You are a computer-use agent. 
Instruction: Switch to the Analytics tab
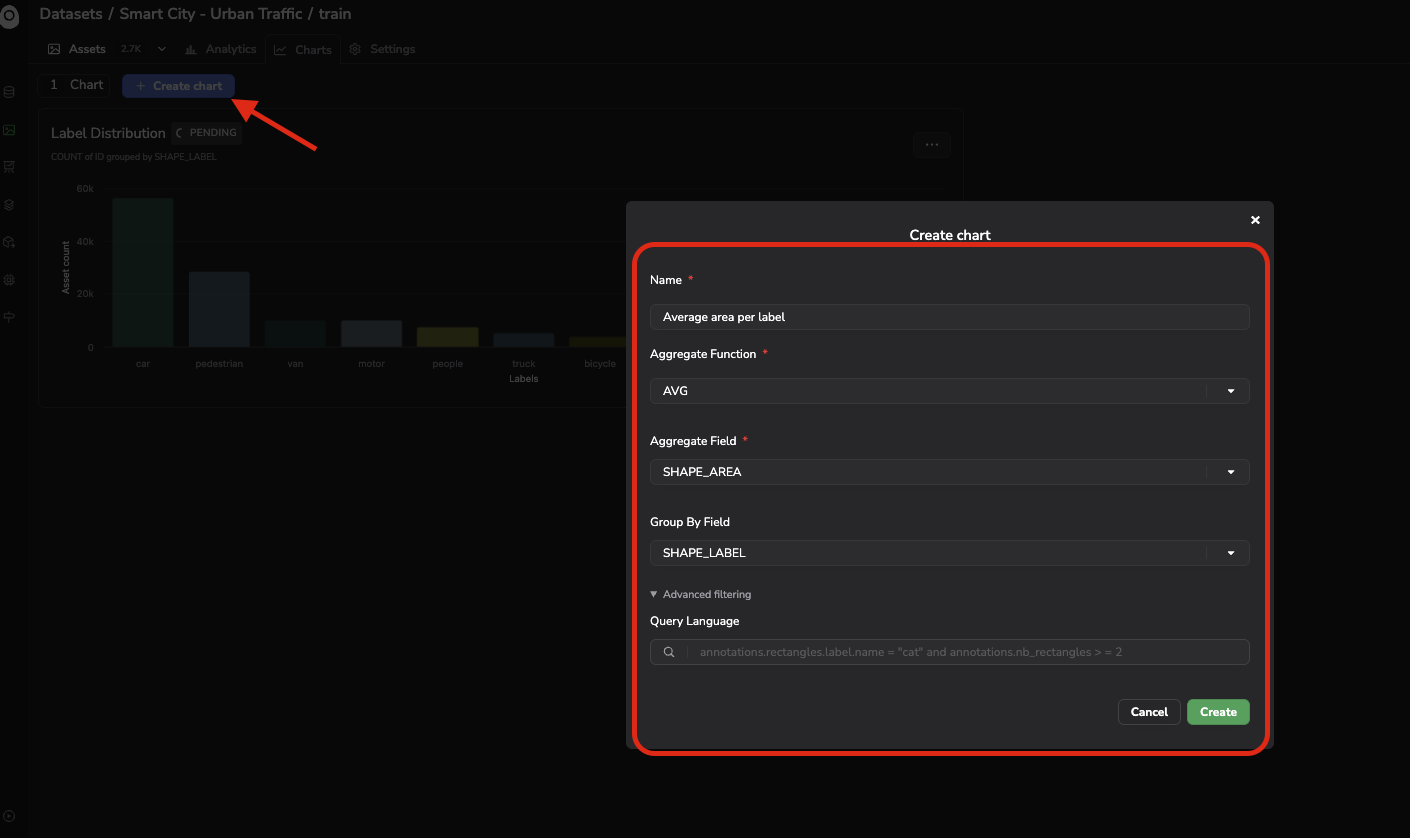click(221, 49)
